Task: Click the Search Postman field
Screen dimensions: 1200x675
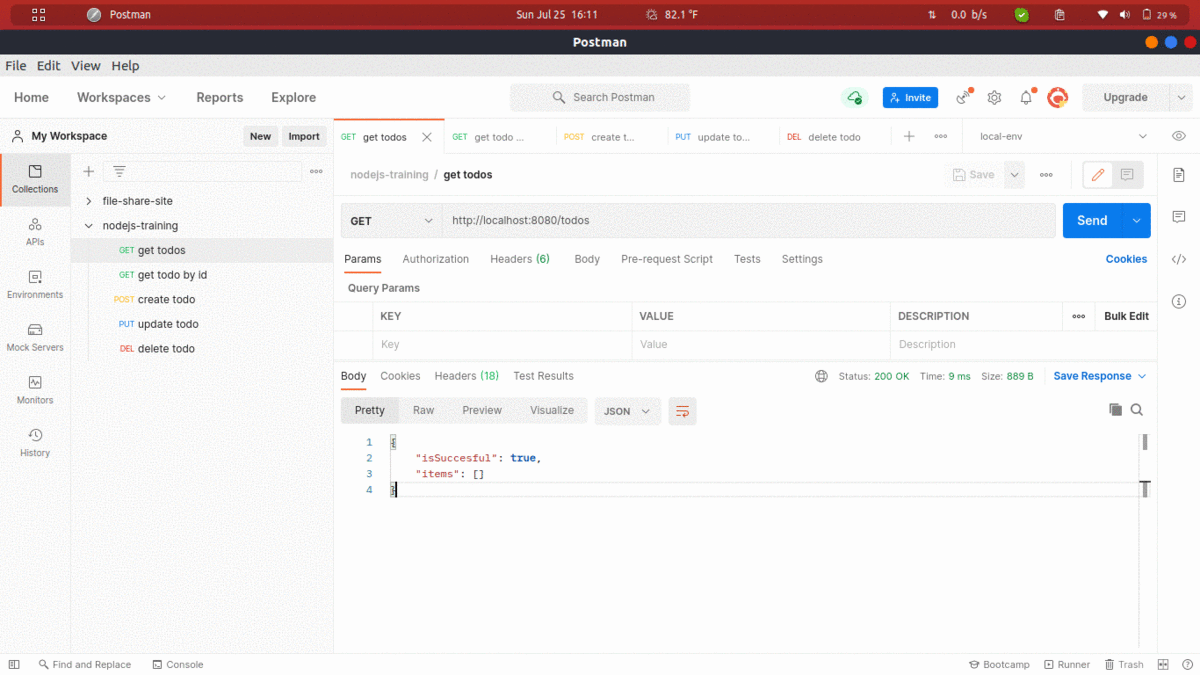Action: [x=600, y=97]
